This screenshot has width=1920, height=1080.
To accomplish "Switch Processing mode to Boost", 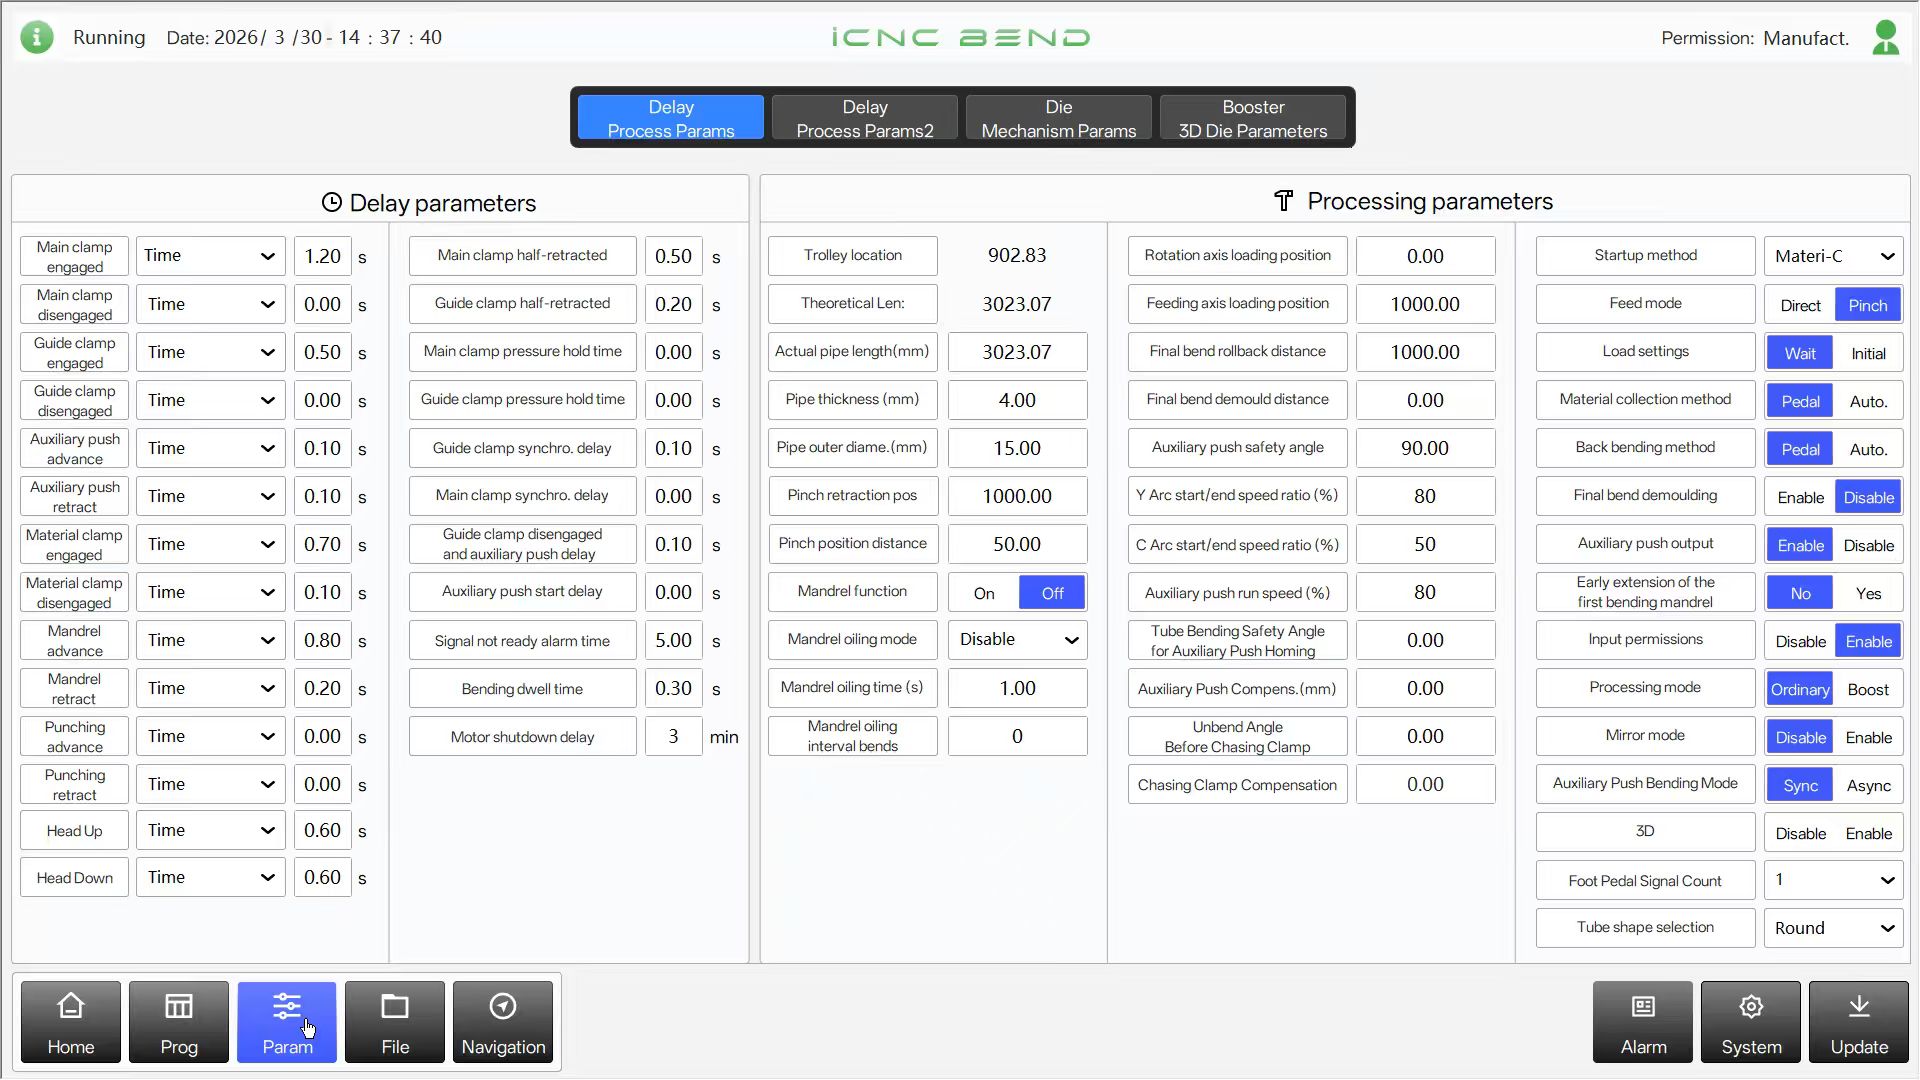I will tap(1868, 689).
